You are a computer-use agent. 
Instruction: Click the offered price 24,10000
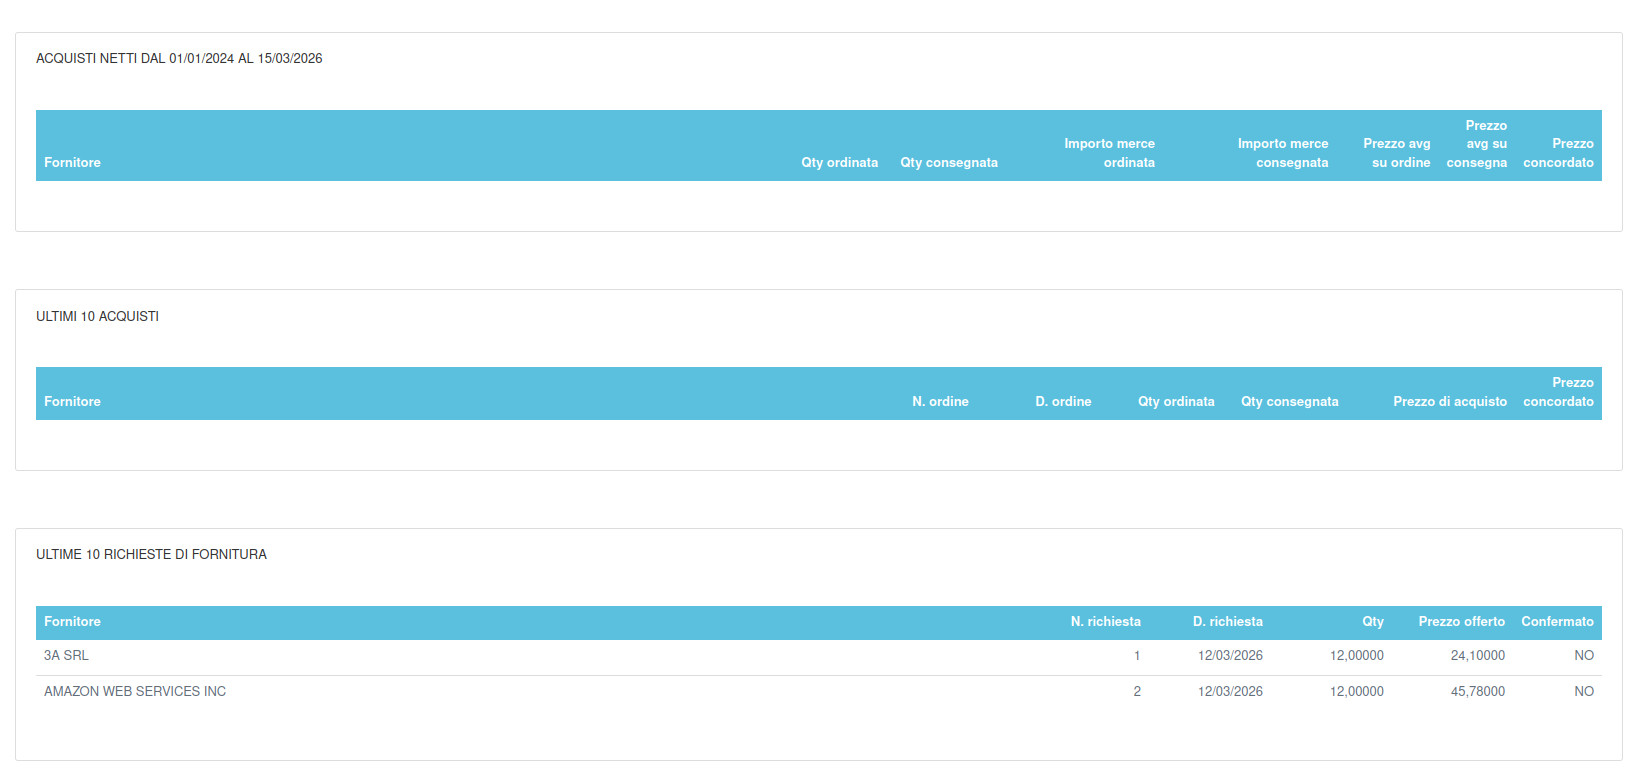(1477, 656)
